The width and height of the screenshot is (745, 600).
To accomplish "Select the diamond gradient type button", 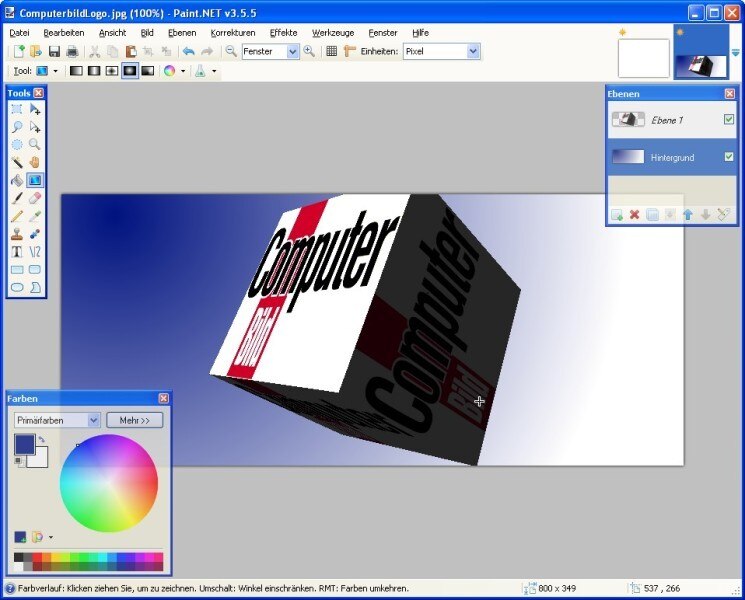I will pyautogui.click(x=111, y=72).
